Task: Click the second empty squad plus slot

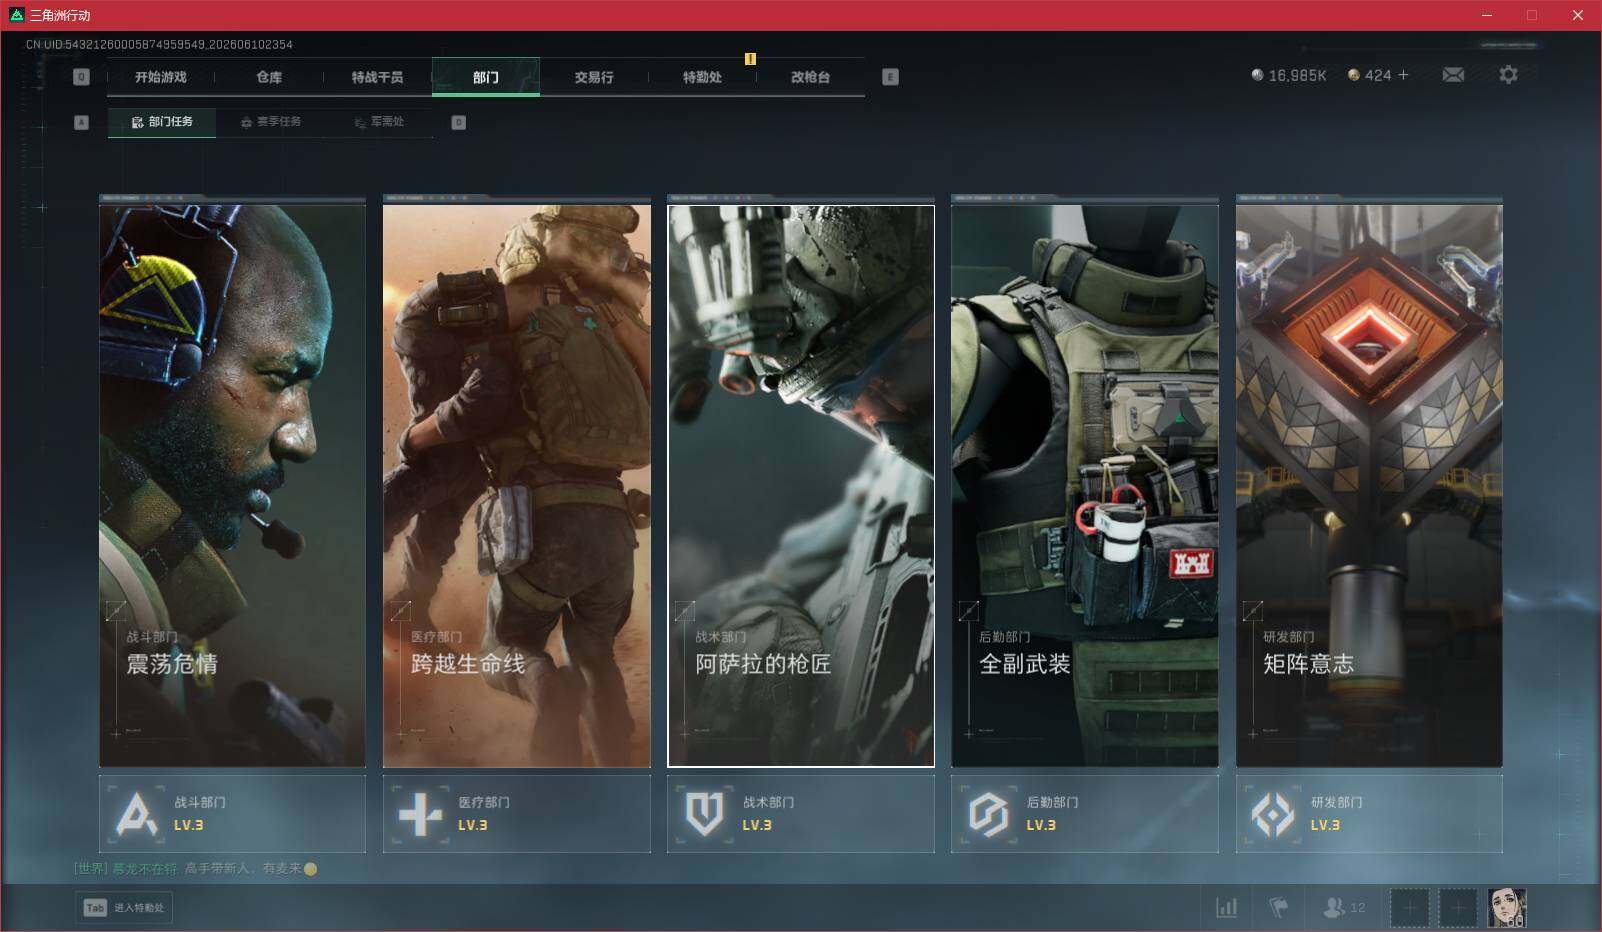Action: pos(1458,908)
